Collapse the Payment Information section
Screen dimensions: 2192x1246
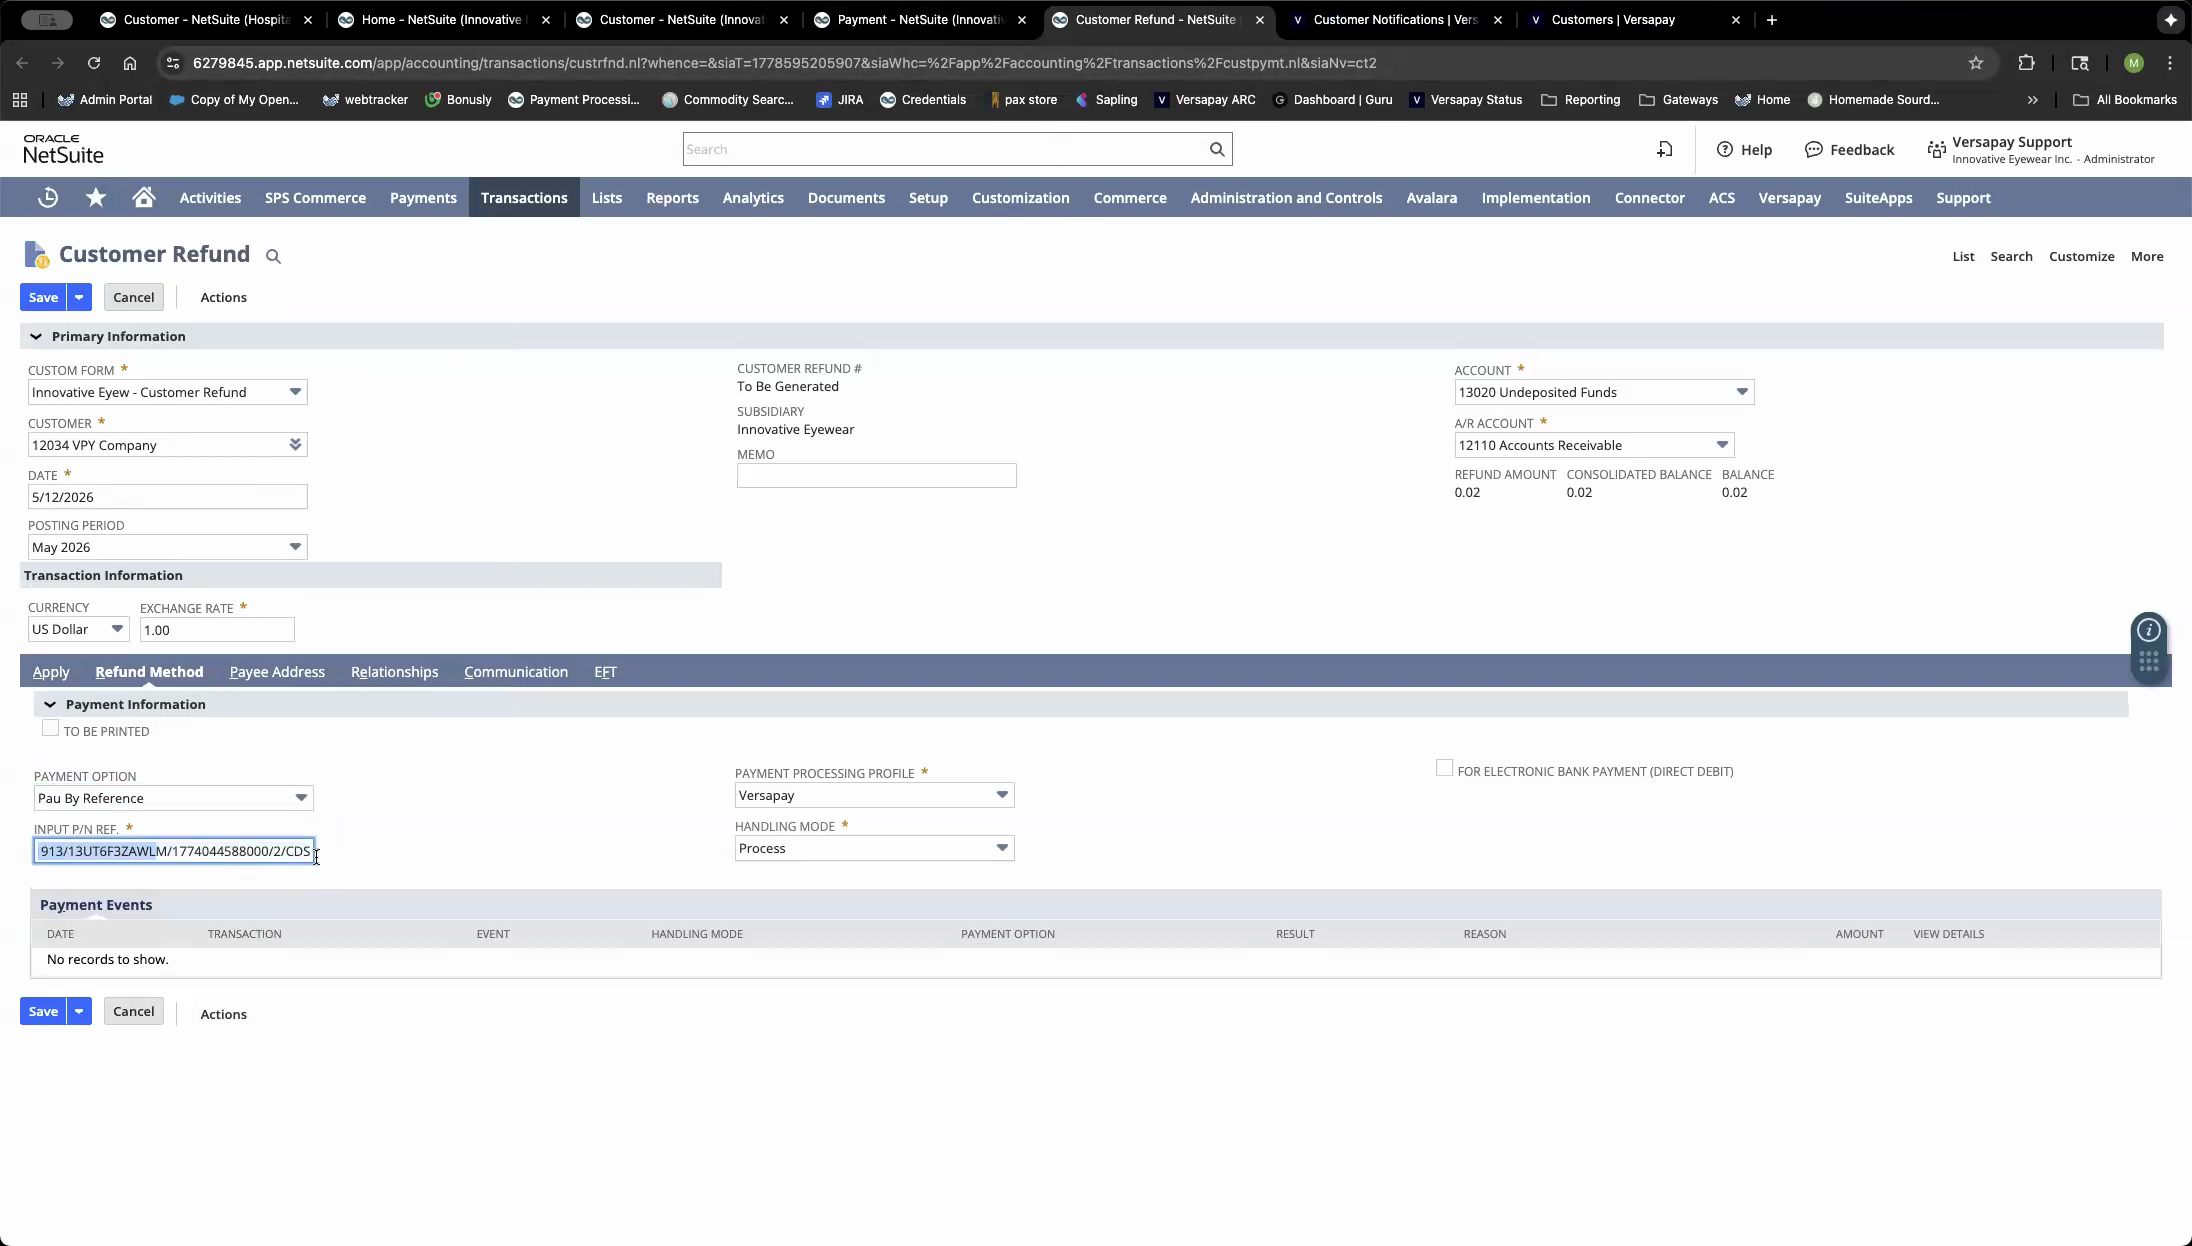click(50, 705)
